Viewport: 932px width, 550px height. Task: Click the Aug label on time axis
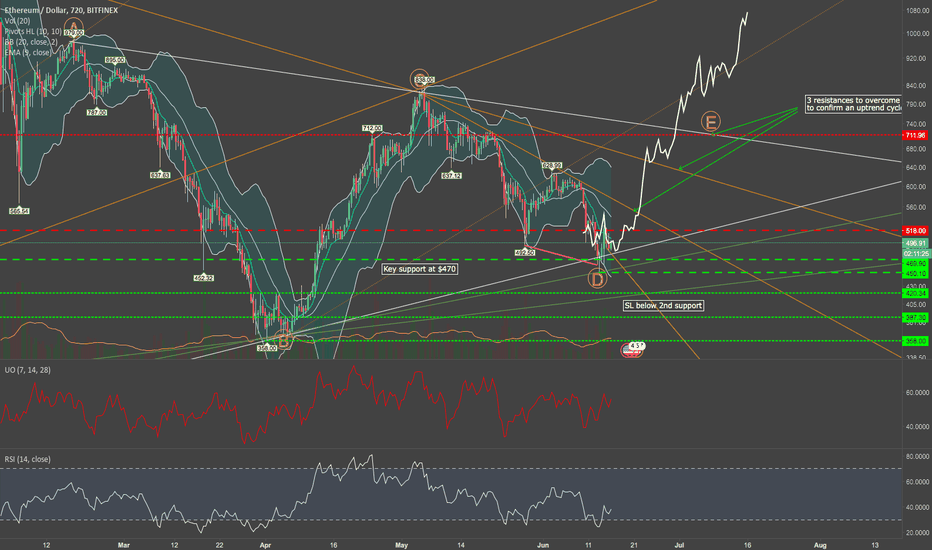[820, 545]
